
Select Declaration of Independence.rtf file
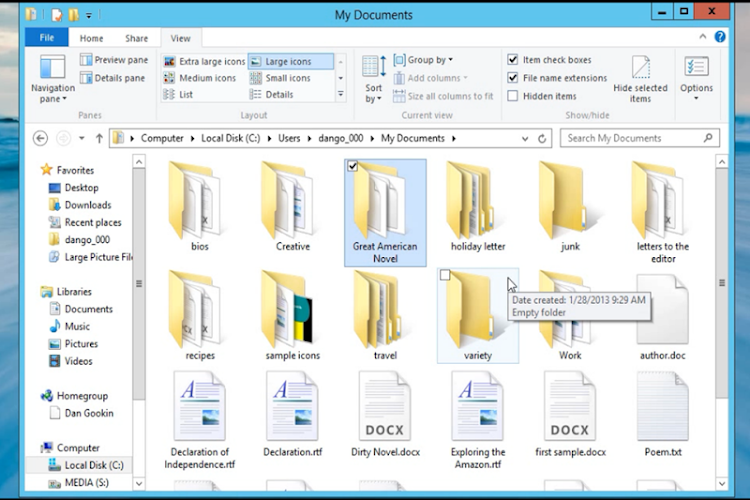199,421
